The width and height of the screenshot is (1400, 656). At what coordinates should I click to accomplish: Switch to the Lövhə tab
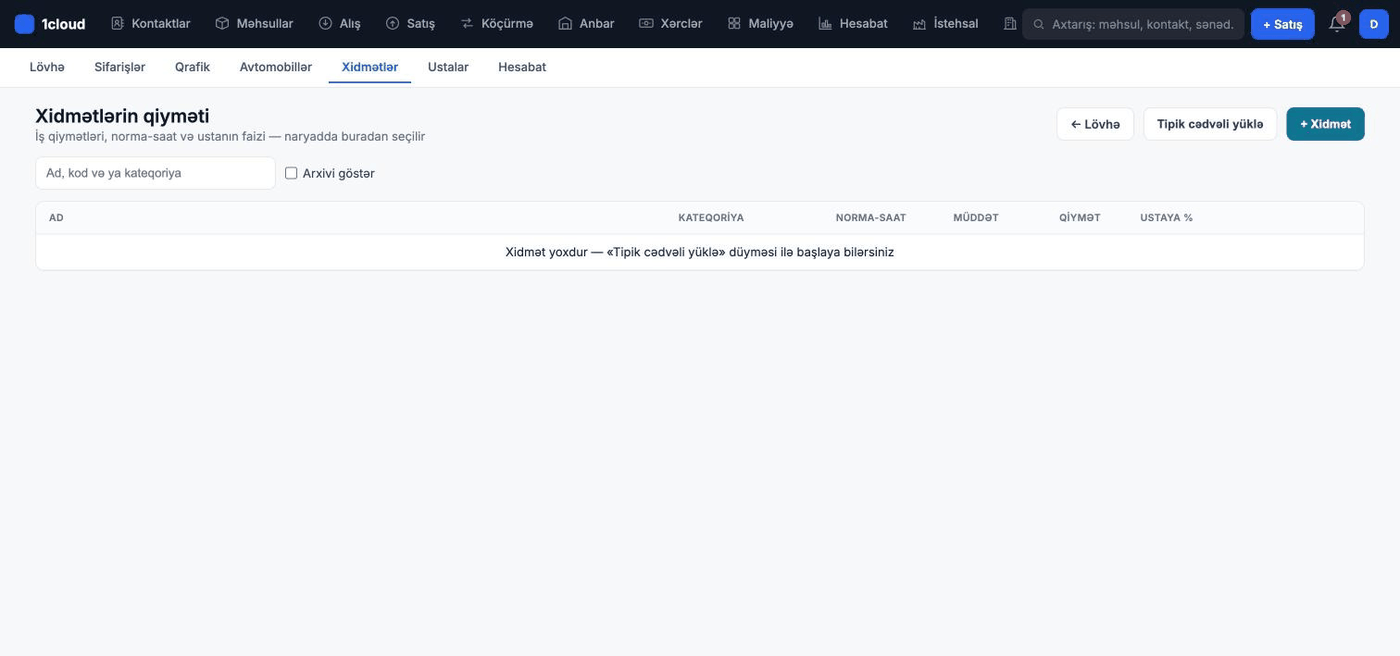pos(47,67)
